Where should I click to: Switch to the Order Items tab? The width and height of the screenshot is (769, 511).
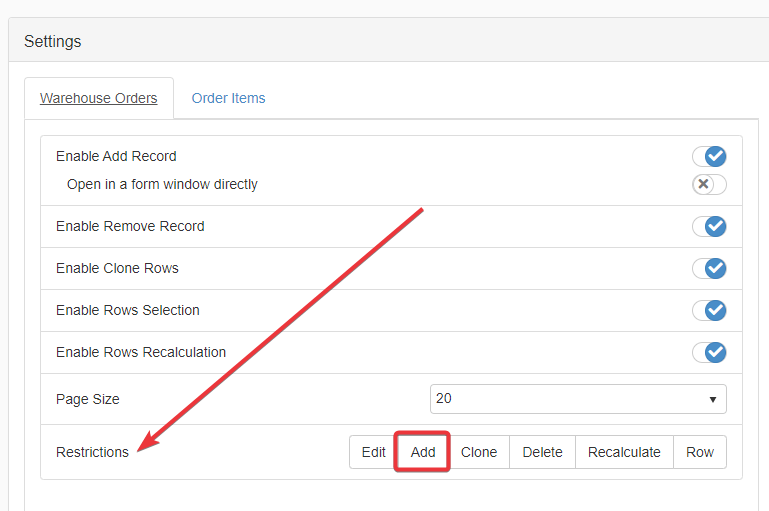click(x=228, y=98)
